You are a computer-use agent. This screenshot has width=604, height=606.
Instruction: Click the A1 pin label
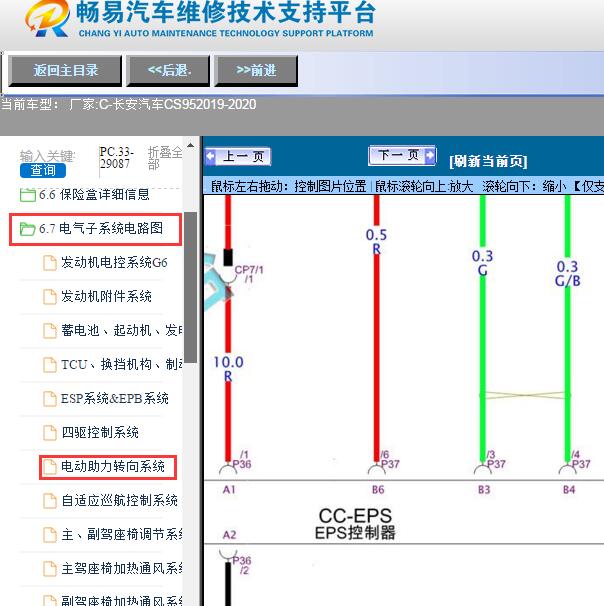(x=229, y=490)
